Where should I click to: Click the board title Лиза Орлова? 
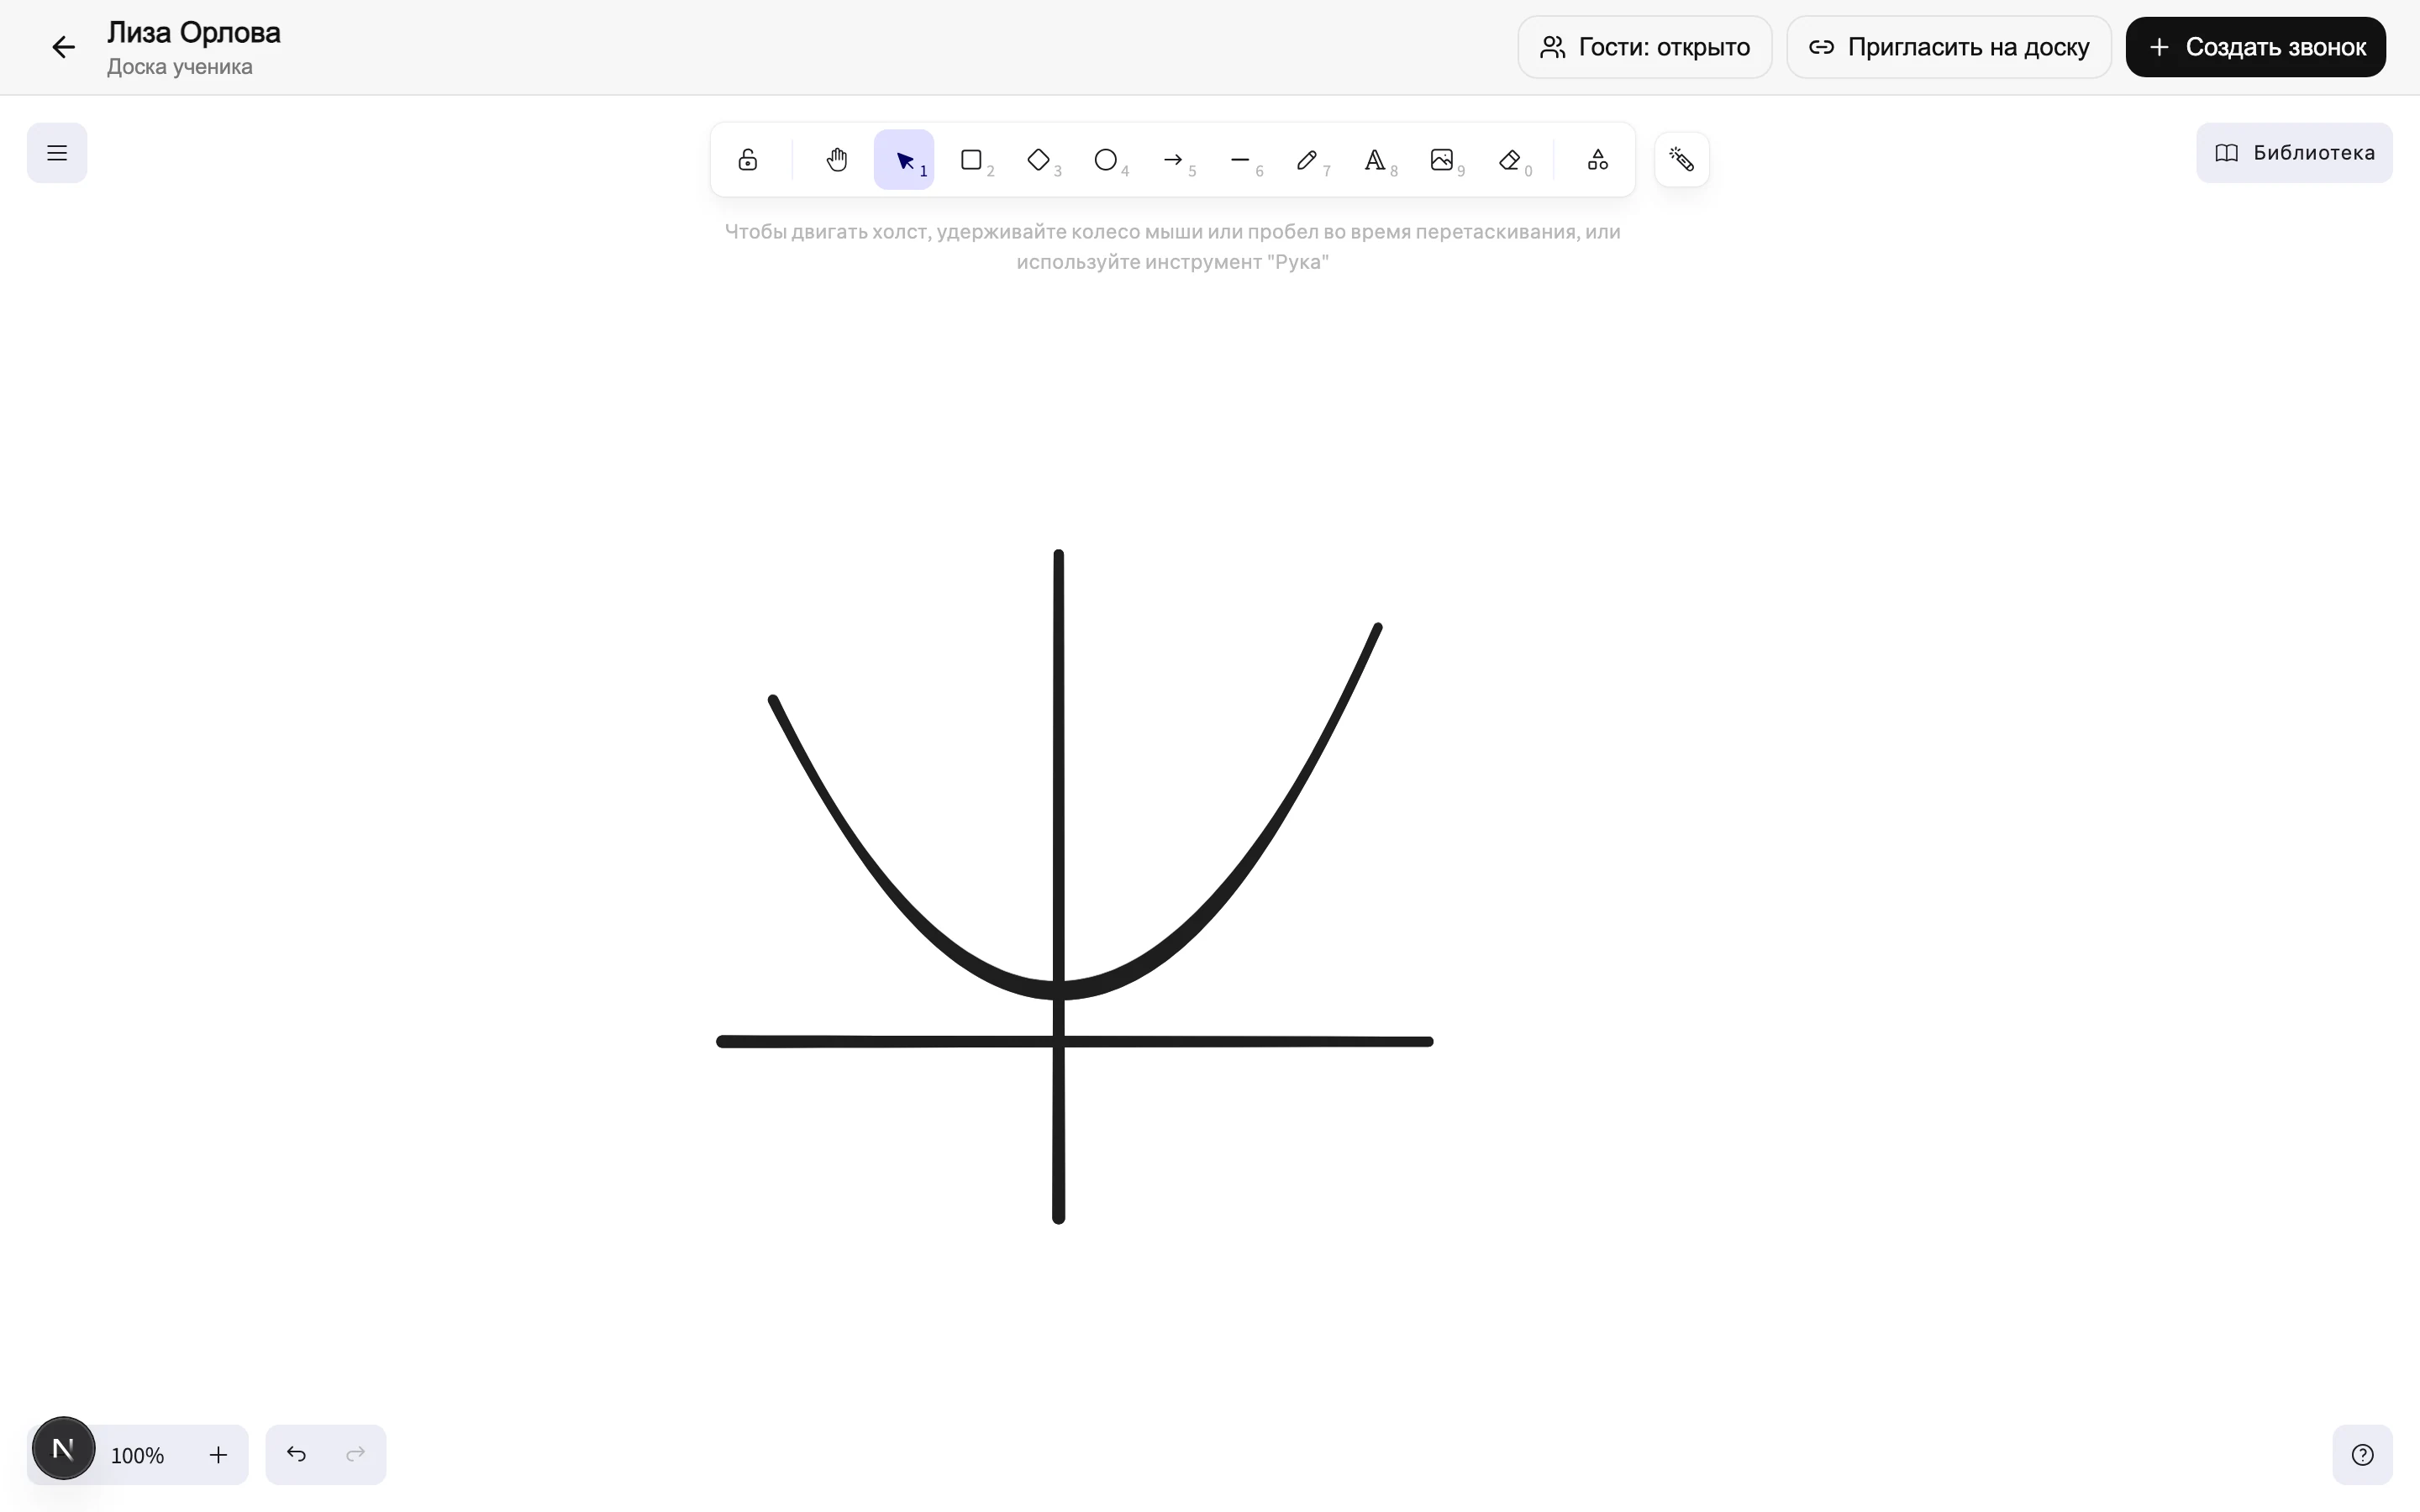194,33
